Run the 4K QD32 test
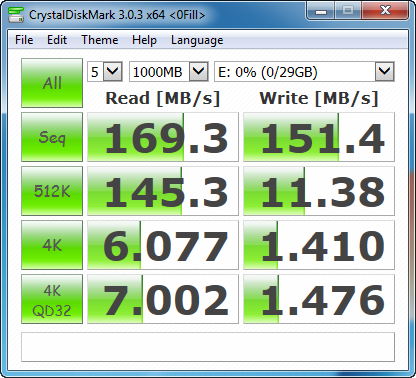Screen dimensions: 416x378 point(52,299)
